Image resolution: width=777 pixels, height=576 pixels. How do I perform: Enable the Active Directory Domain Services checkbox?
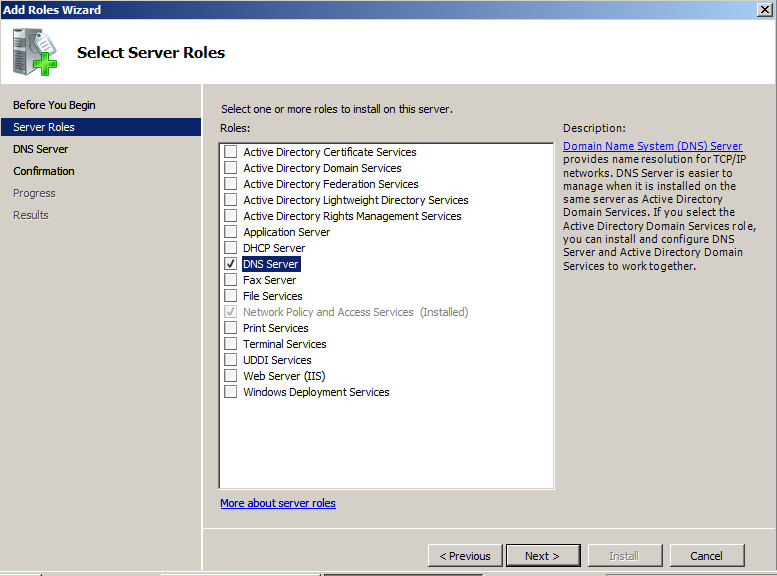point(231,168)
